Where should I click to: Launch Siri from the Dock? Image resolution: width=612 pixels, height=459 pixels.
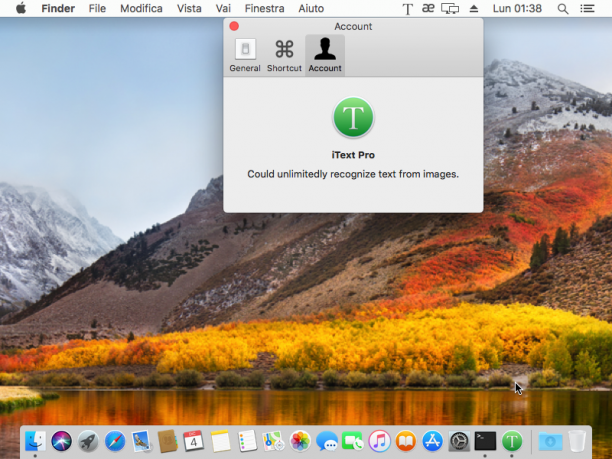click(62, 441)
